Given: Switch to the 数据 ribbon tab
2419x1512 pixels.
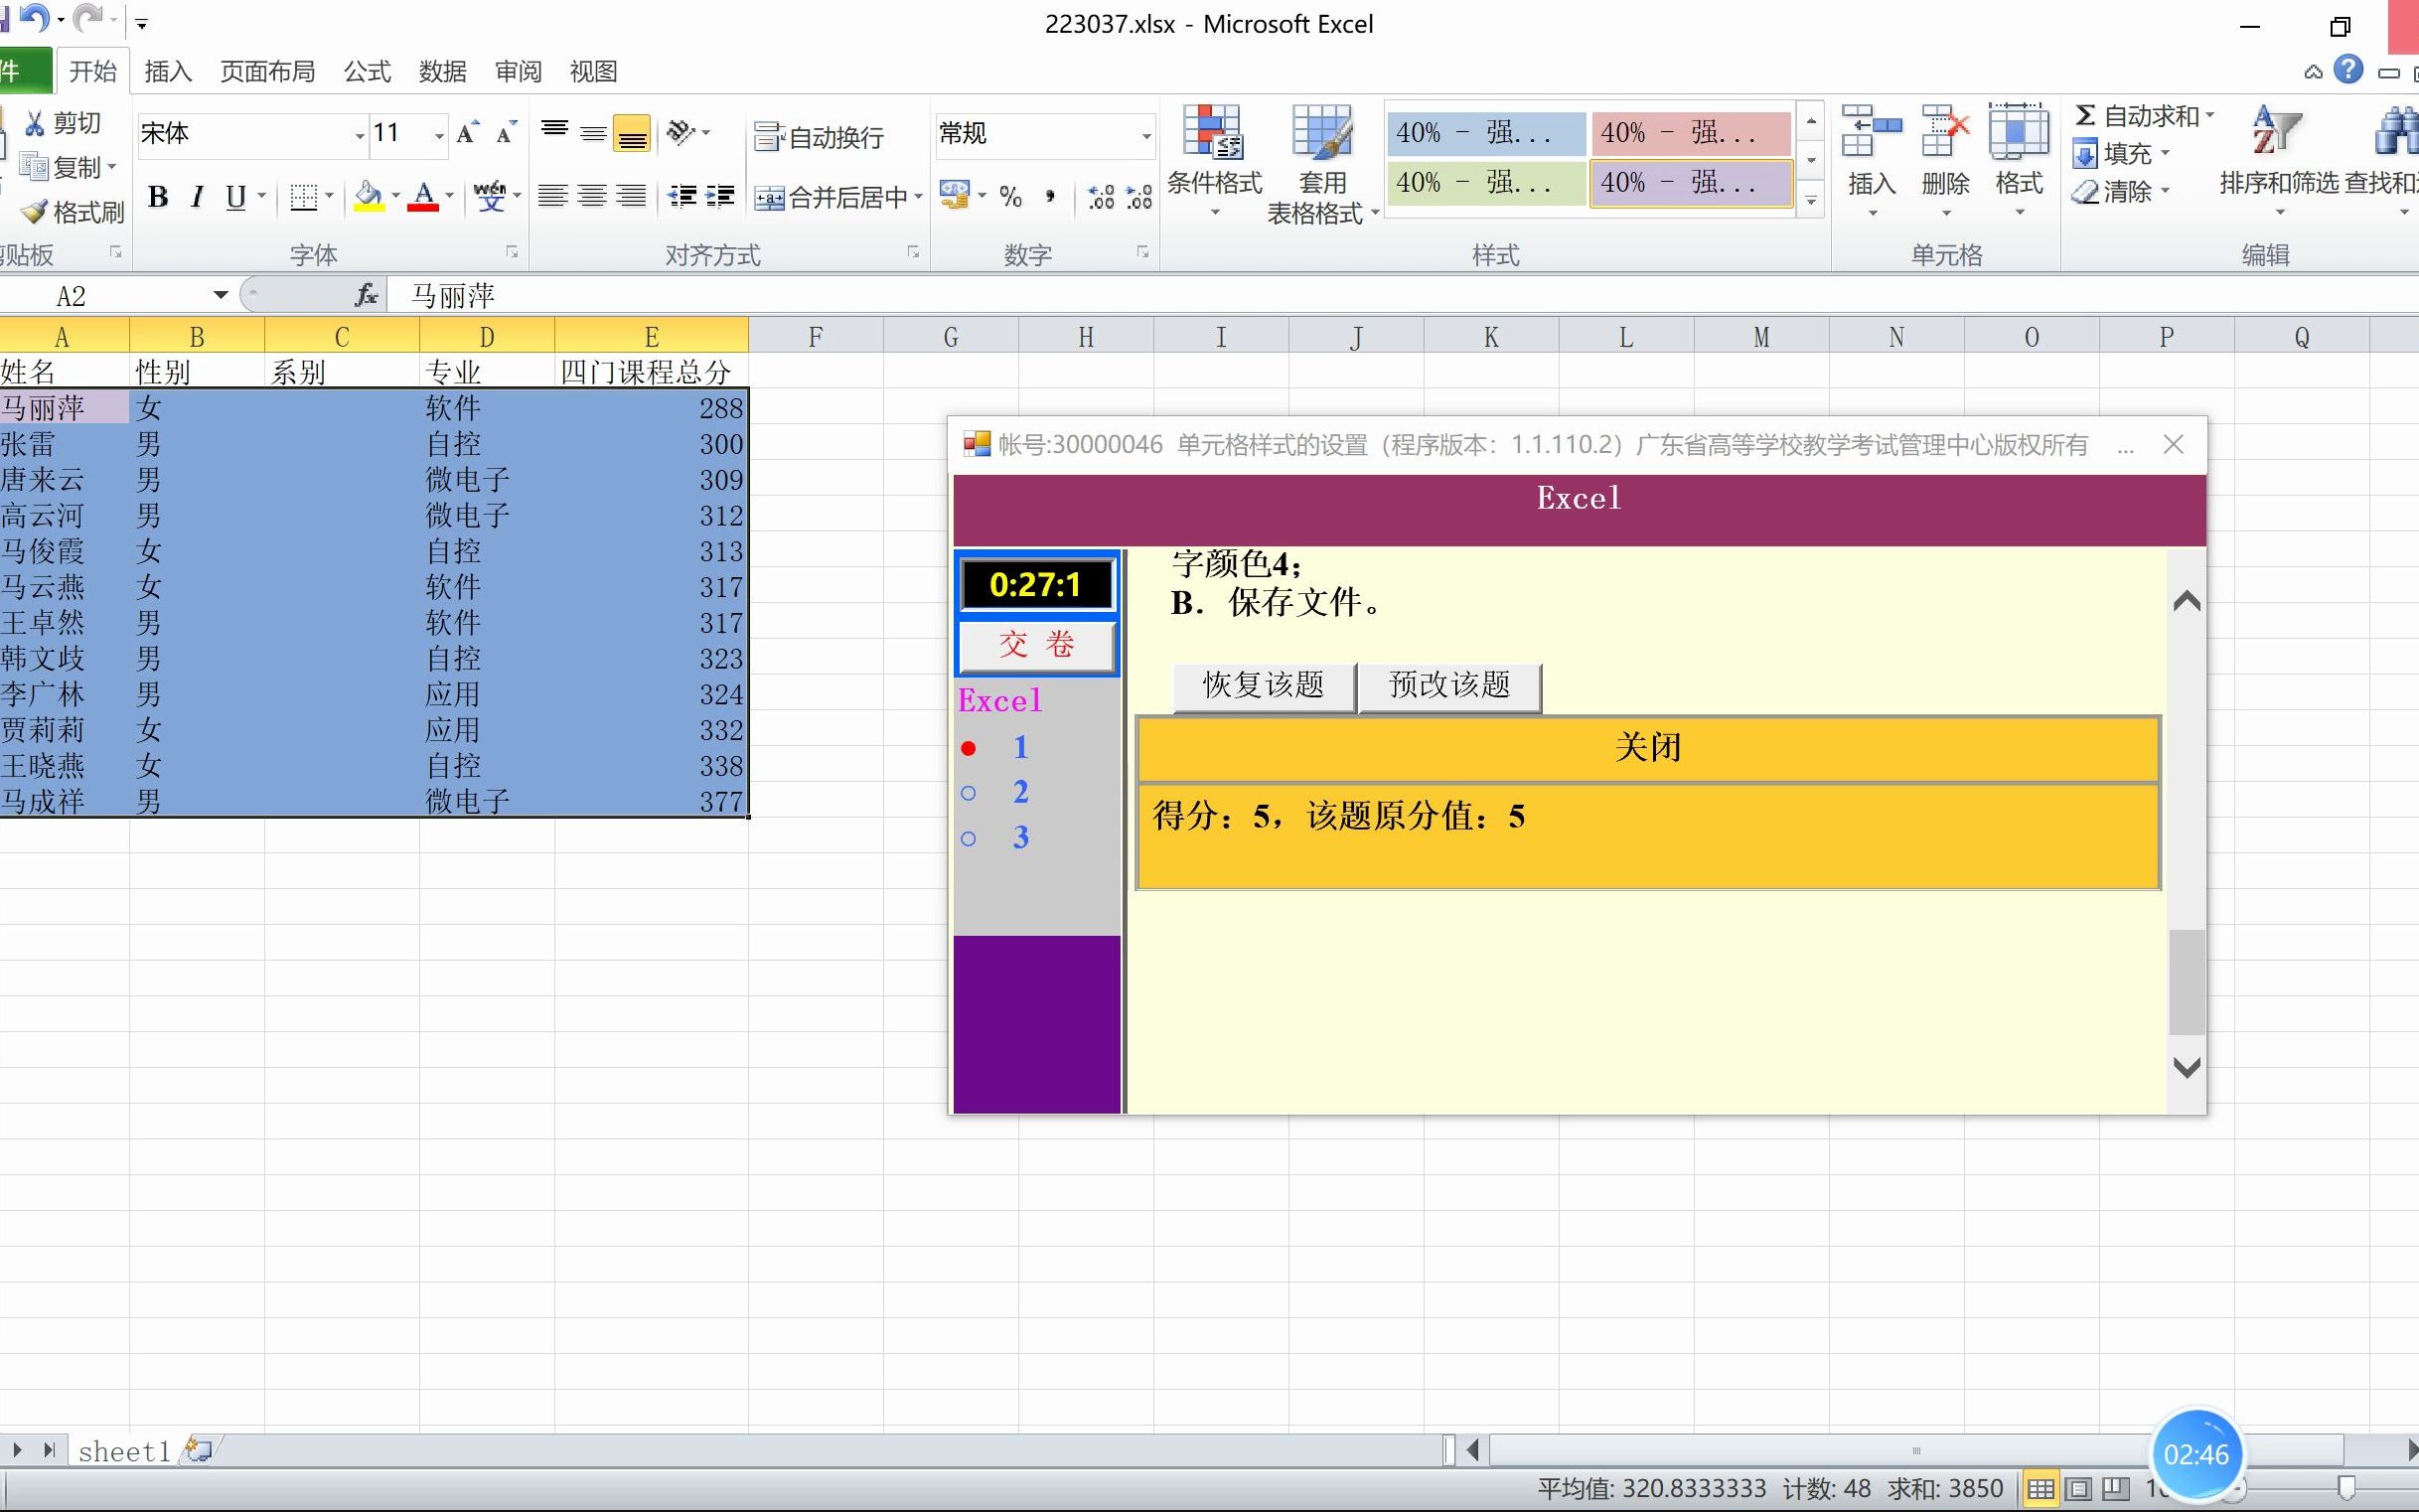Looking at the screenshot, I should 442,71.
